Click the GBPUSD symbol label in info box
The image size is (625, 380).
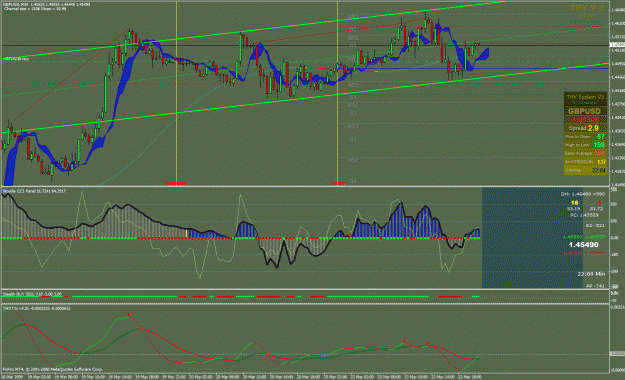coord(585,112)
